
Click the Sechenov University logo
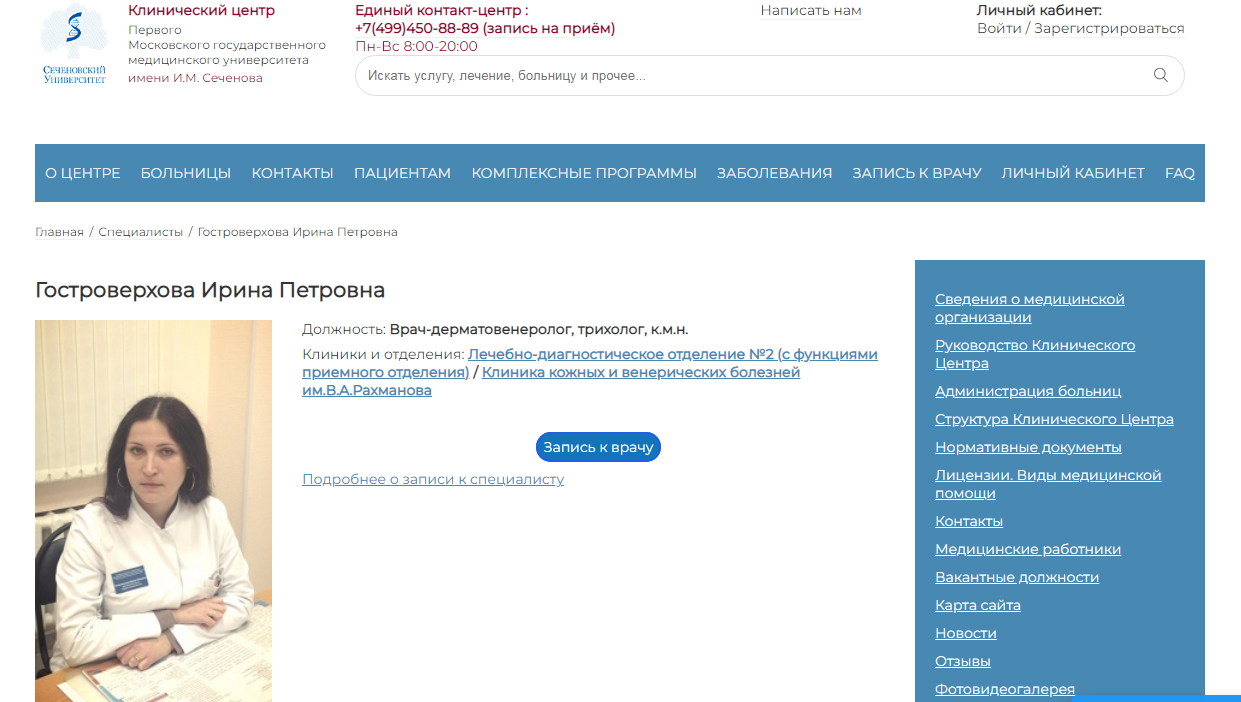(x=74, y=45)
